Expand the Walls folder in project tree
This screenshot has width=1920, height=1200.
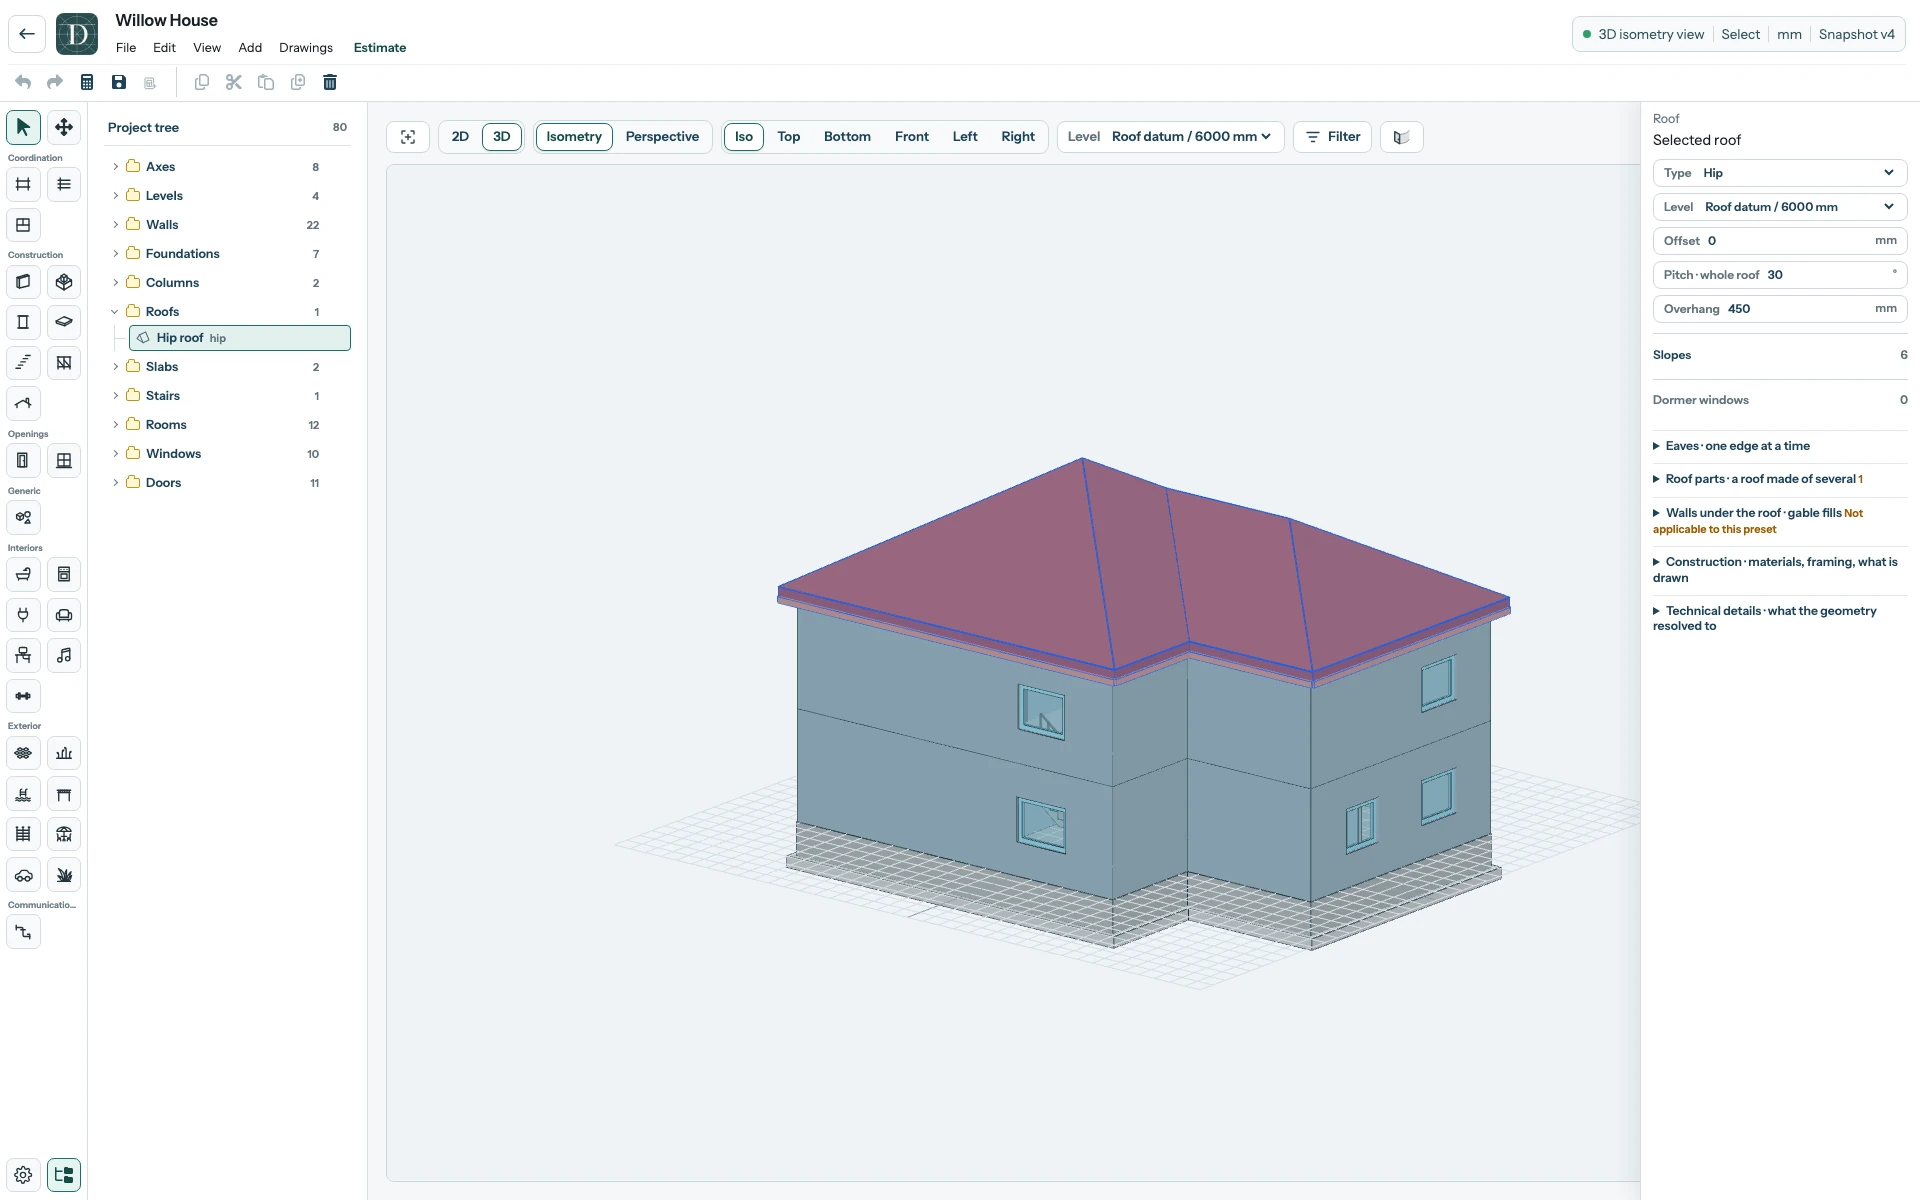coord(116,225)
